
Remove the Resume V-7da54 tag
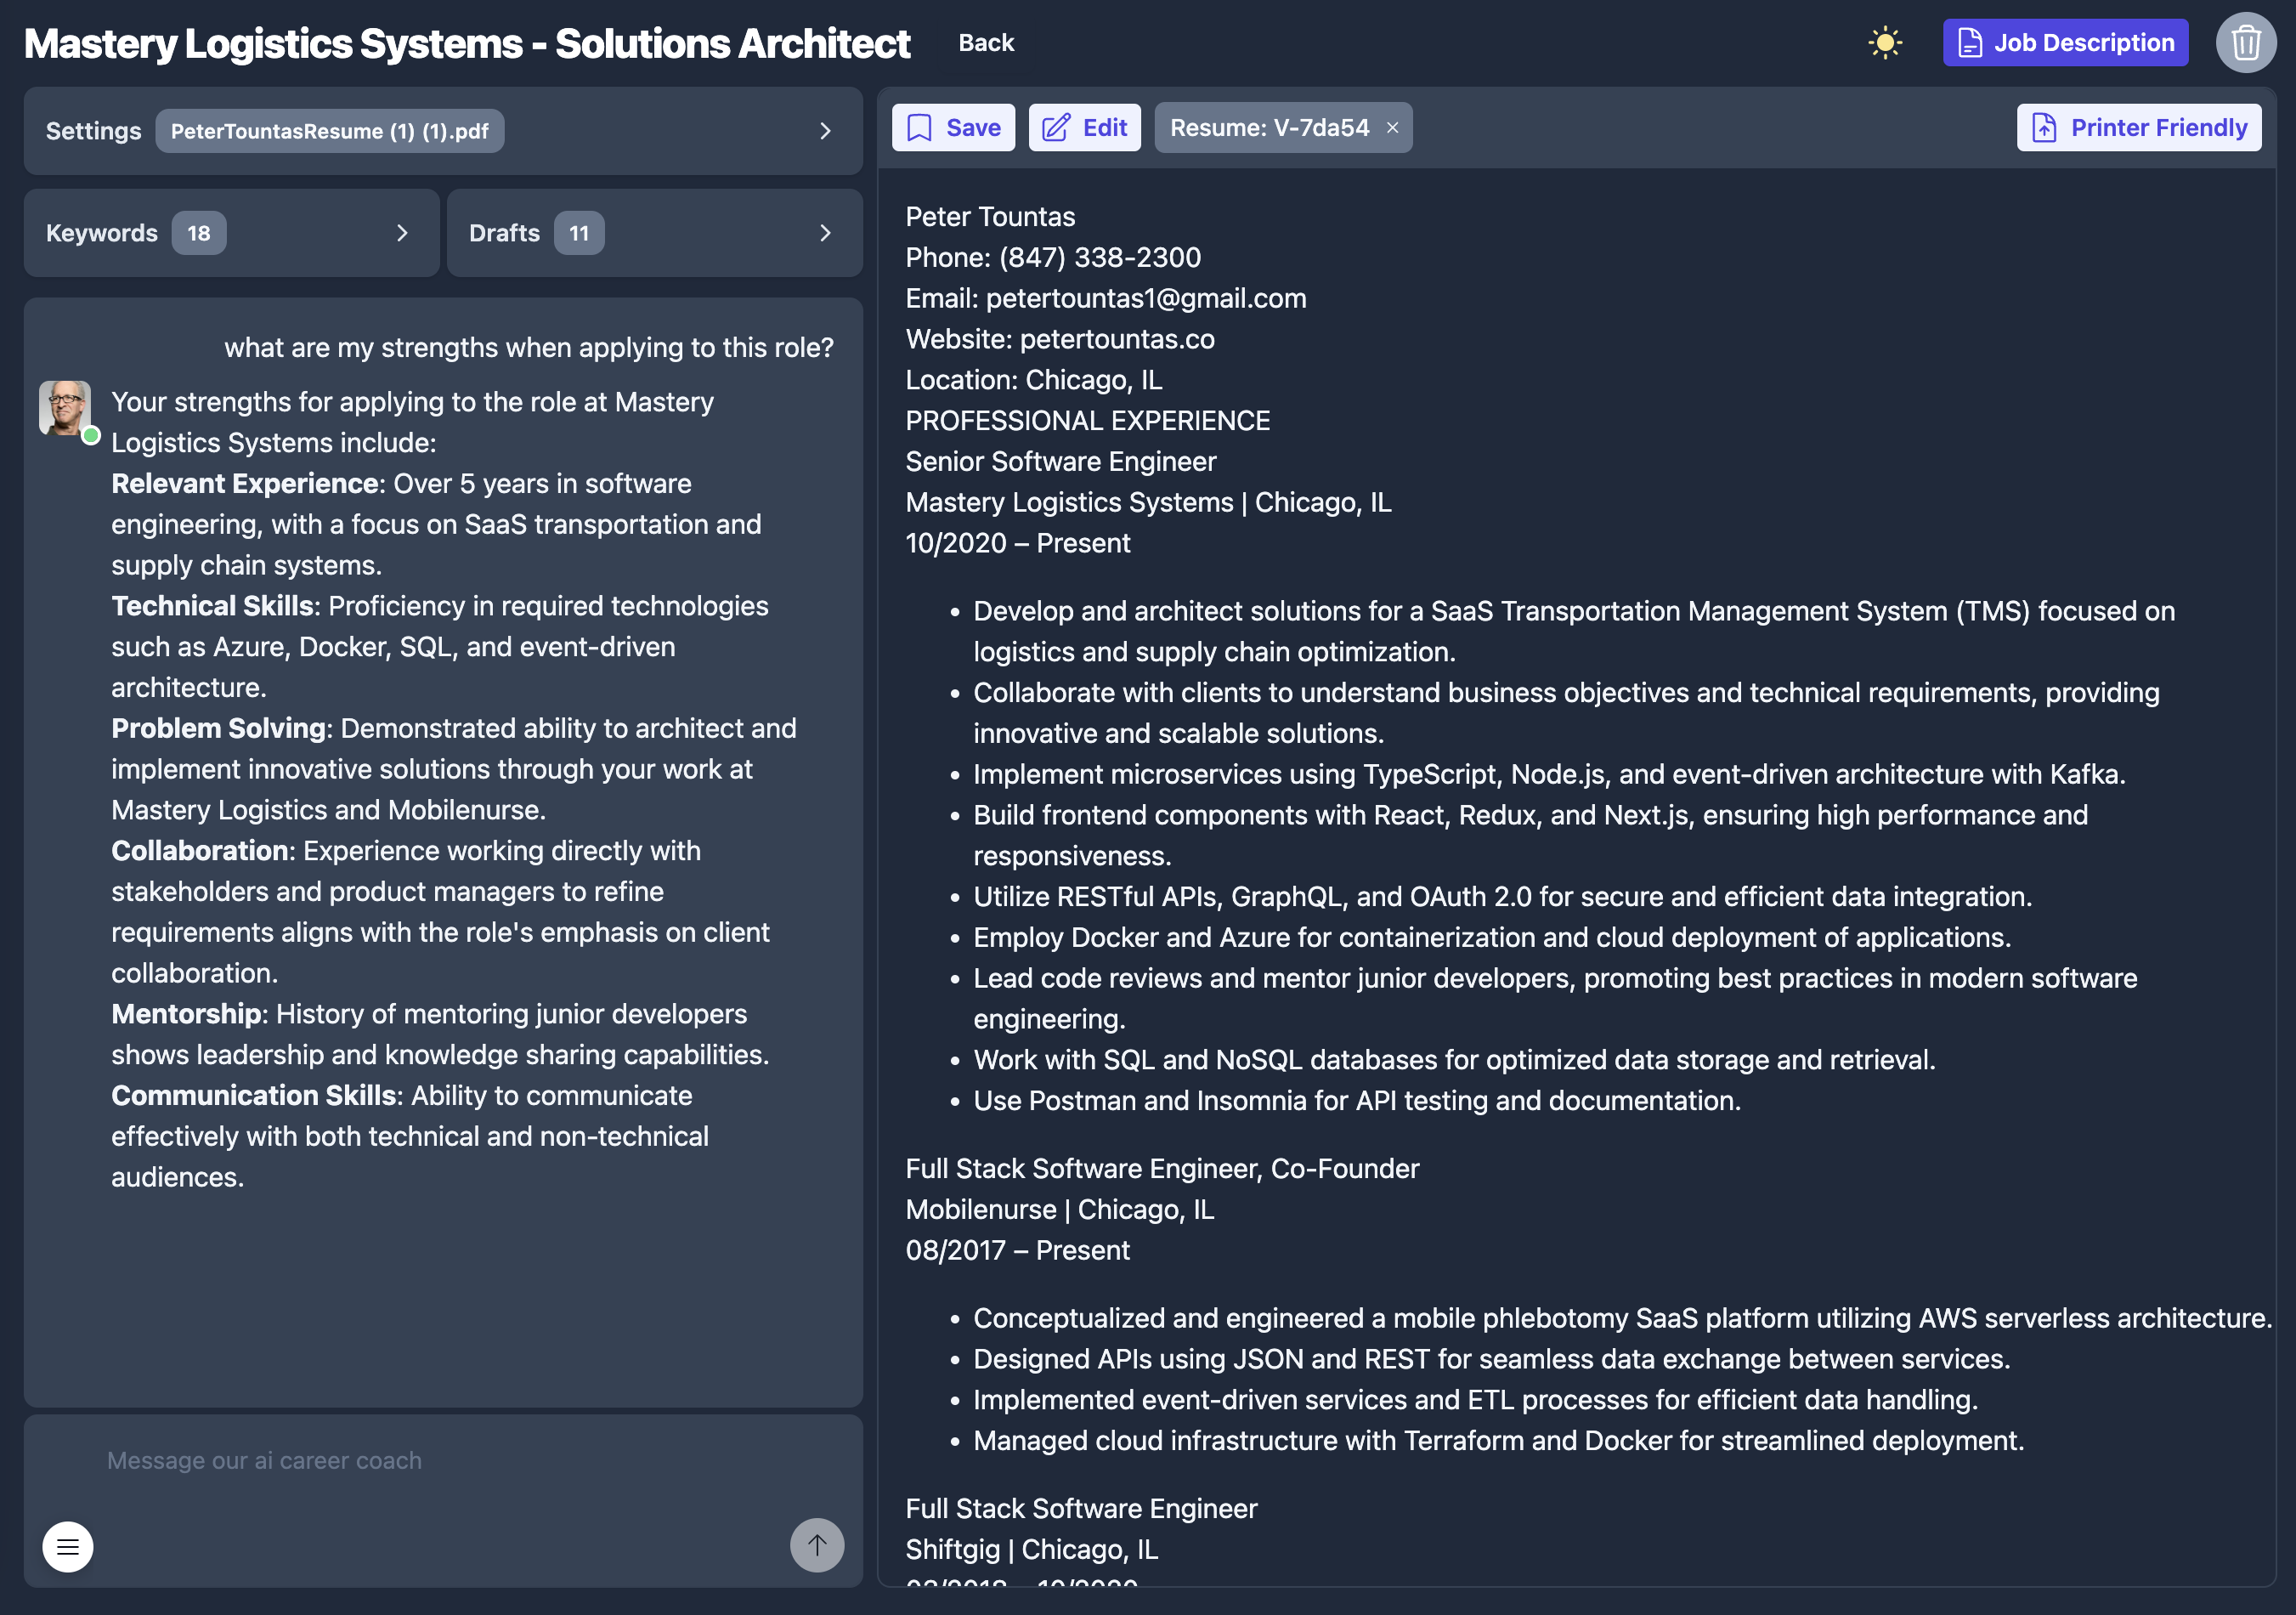point(1392,128)
